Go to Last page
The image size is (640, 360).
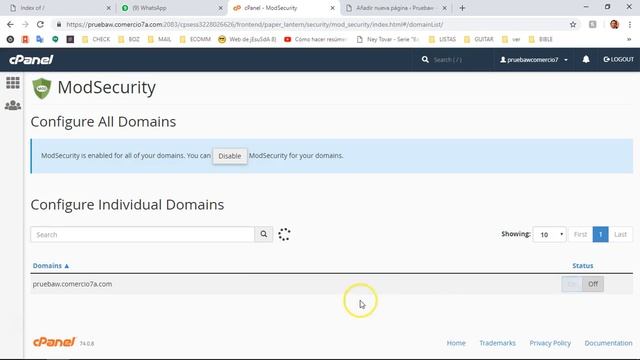[x=620, y=234]
